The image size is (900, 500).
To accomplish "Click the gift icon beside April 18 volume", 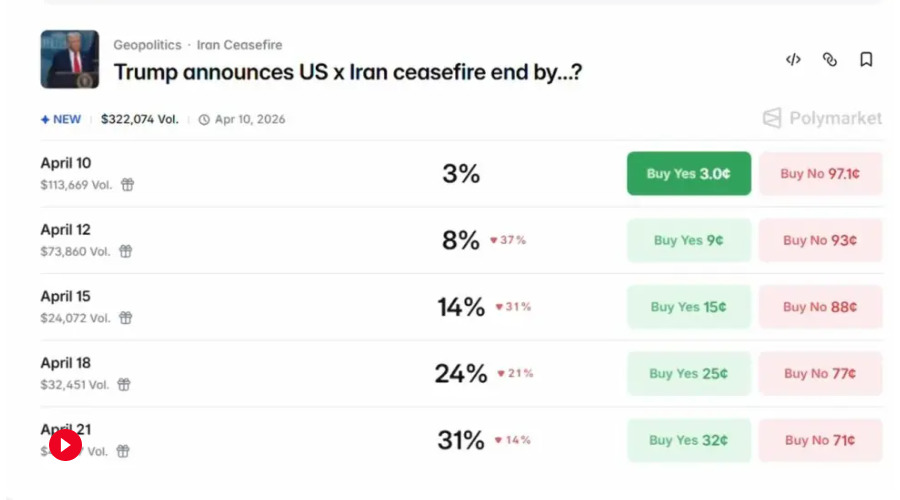I will 124,385.
